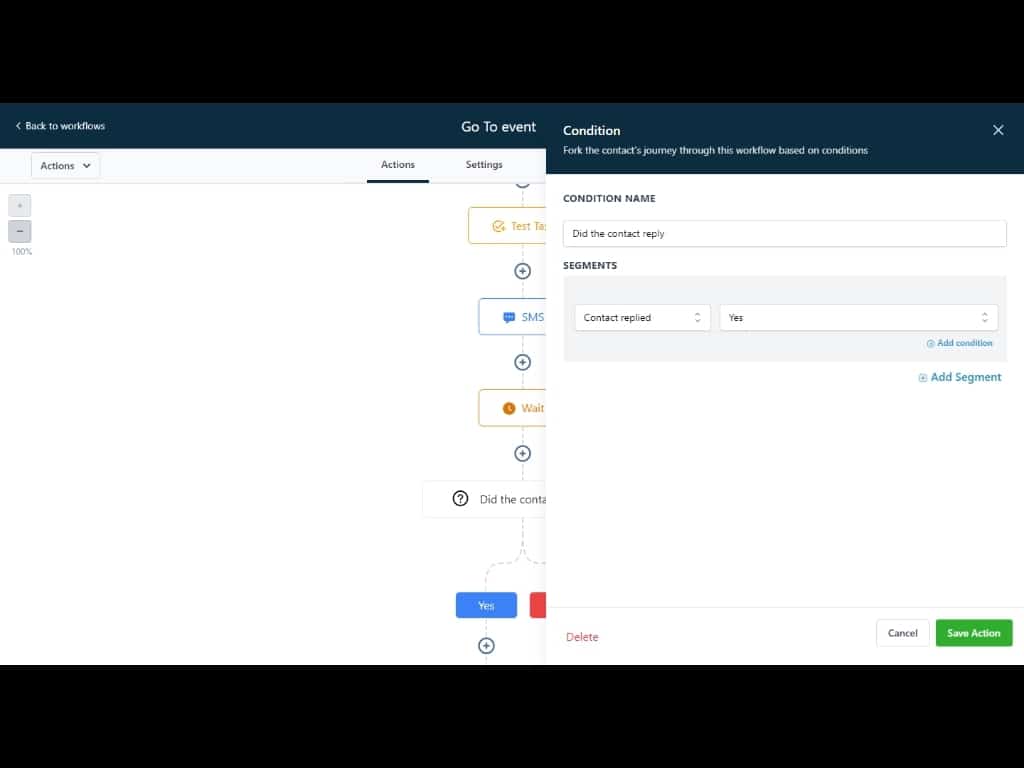Click the Add condition link
This screenshot has width=1024, height=768.
pos(960,343)
